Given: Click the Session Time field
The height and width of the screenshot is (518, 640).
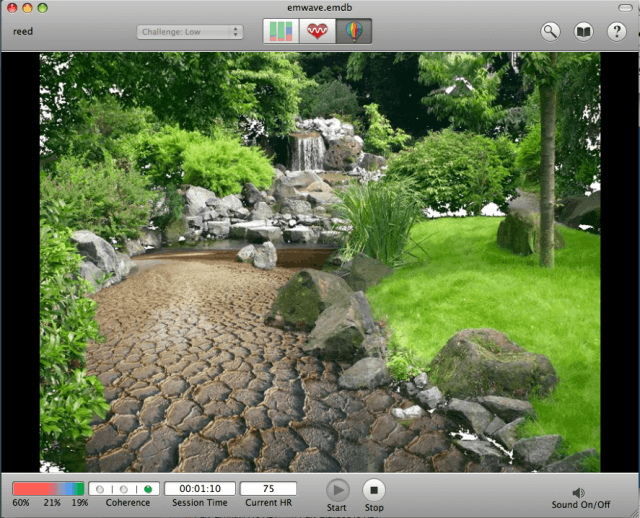Looking at the screenshot, I should 200,489.
